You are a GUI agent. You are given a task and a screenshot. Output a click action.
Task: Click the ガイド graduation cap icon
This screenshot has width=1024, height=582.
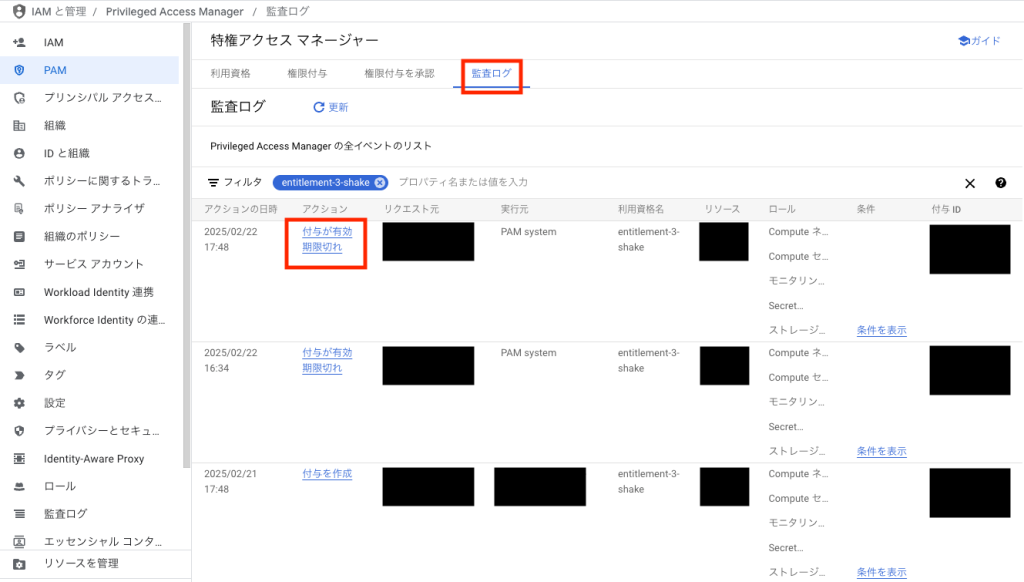tap(964, 41)
